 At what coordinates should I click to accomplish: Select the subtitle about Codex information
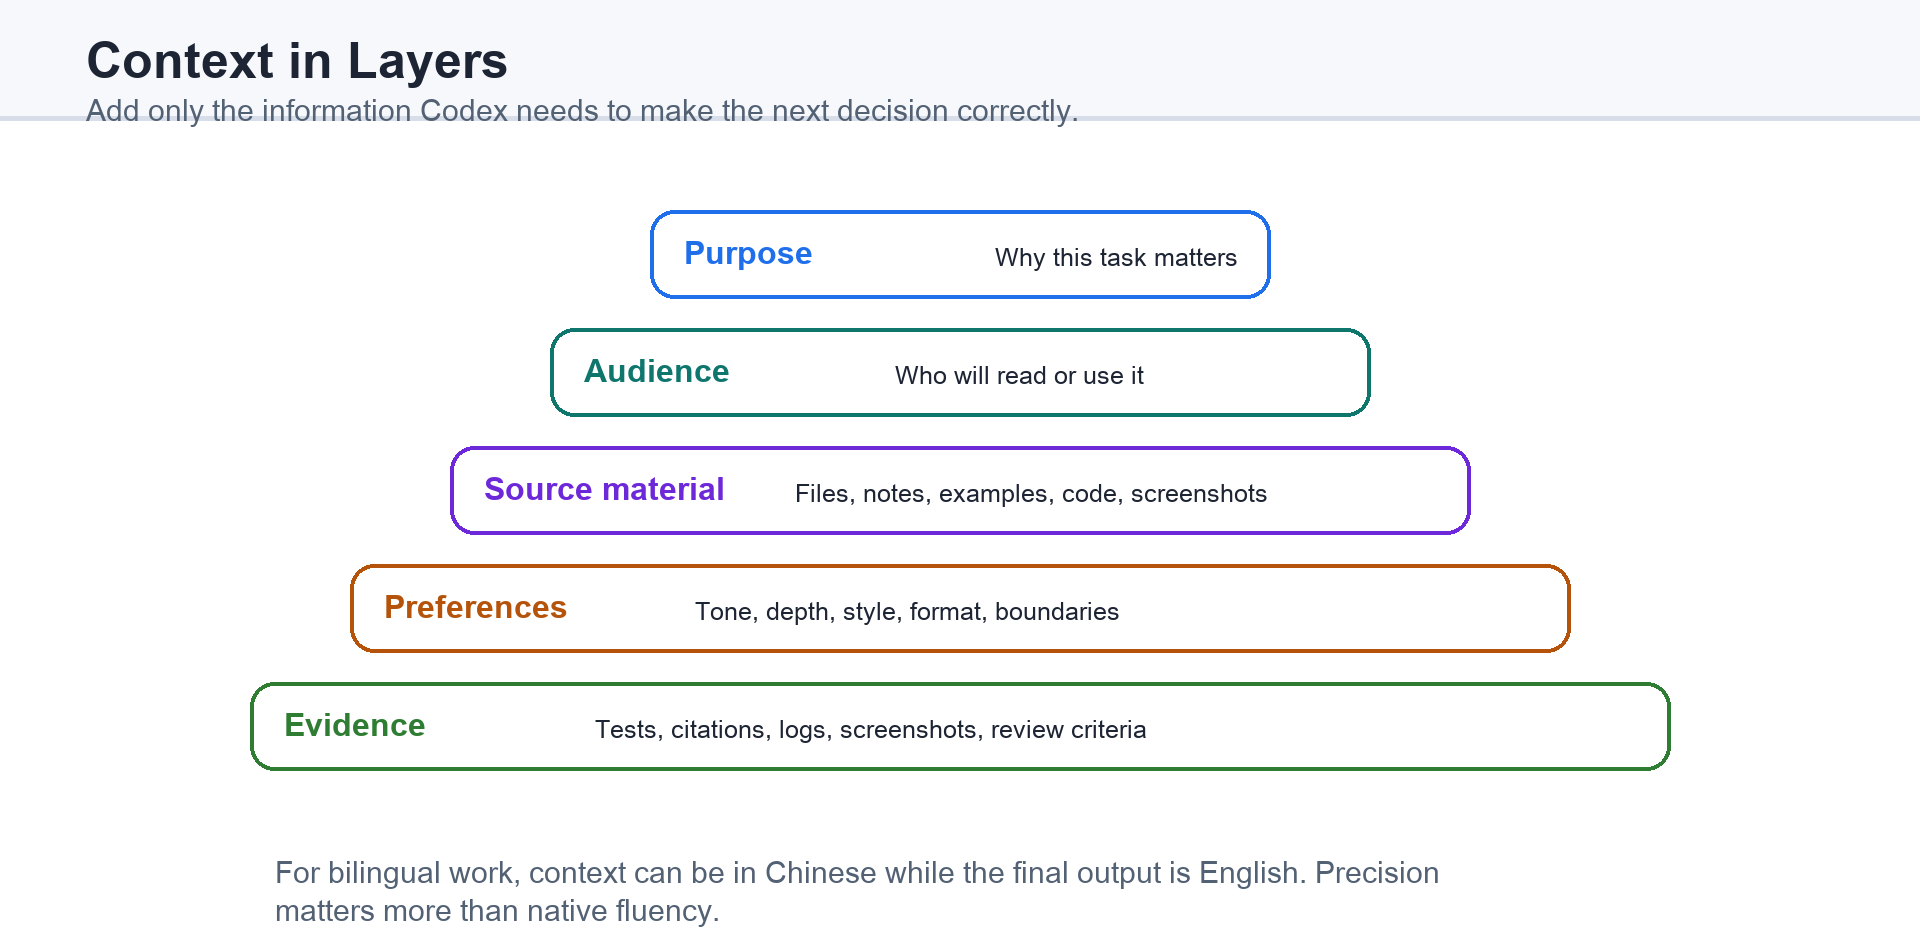point(582,110)
